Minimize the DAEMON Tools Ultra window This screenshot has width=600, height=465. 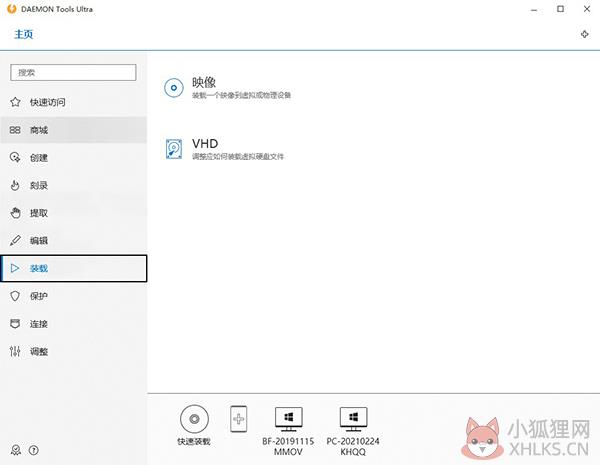point(534,9)
